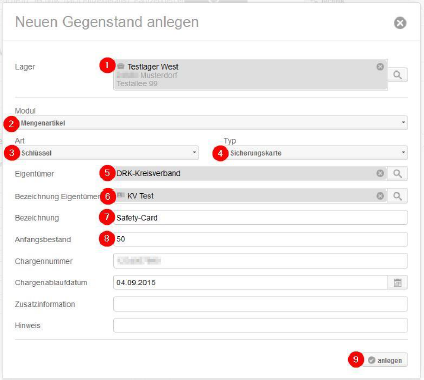Clear the Testlager West selection

click(380, 67)
